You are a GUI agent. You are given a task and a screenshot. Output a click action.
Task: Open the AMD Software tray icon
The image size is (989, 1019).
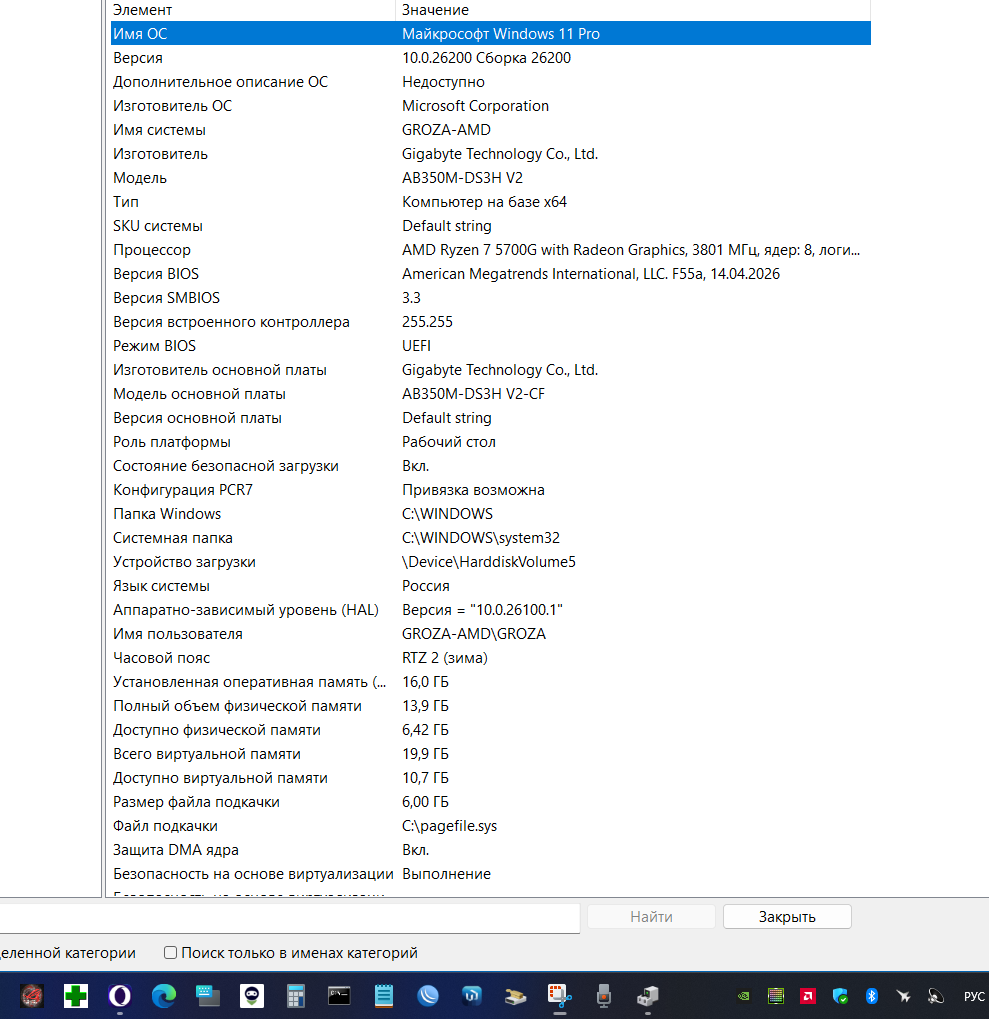point(808,996)
